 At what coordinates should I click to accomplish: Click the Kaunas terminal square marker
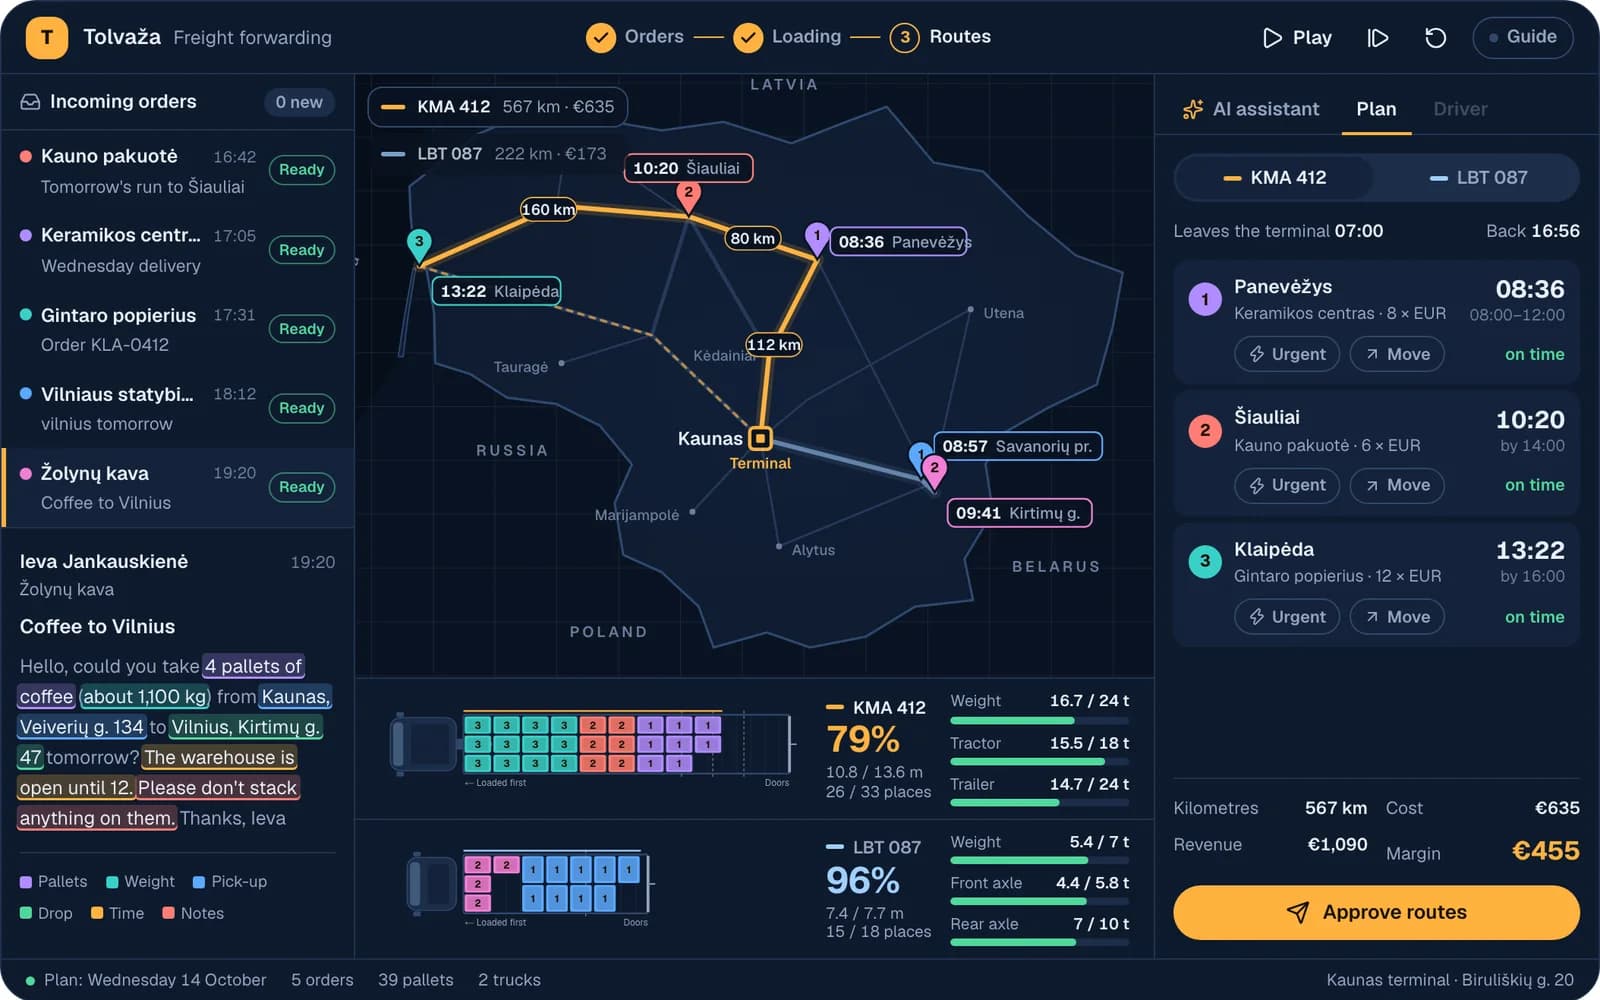[x=761, y=438]
